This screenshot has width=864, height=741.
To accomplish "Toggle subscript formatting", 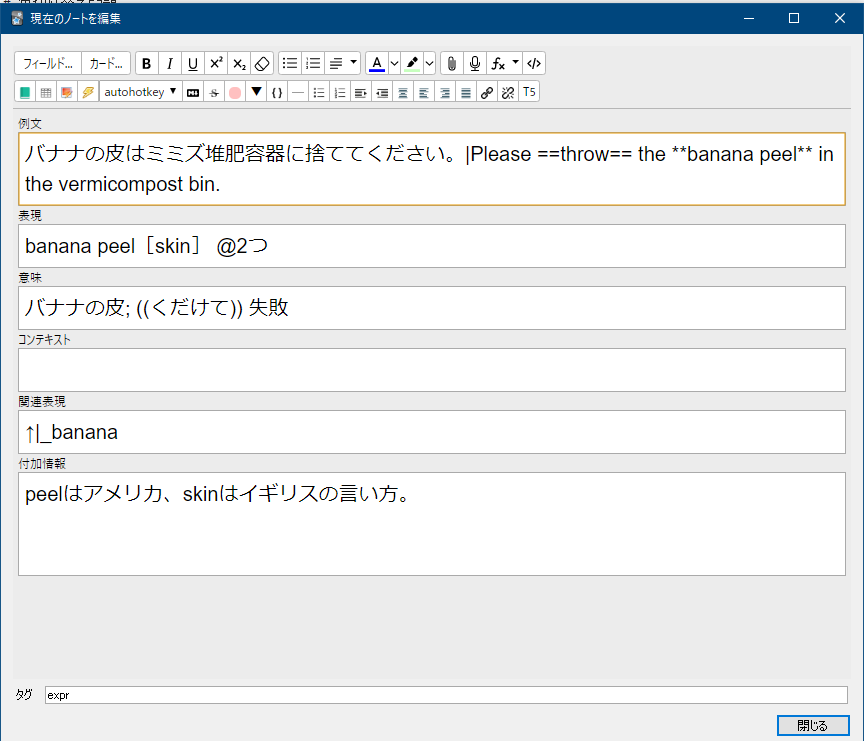I will tap(239, 63).
